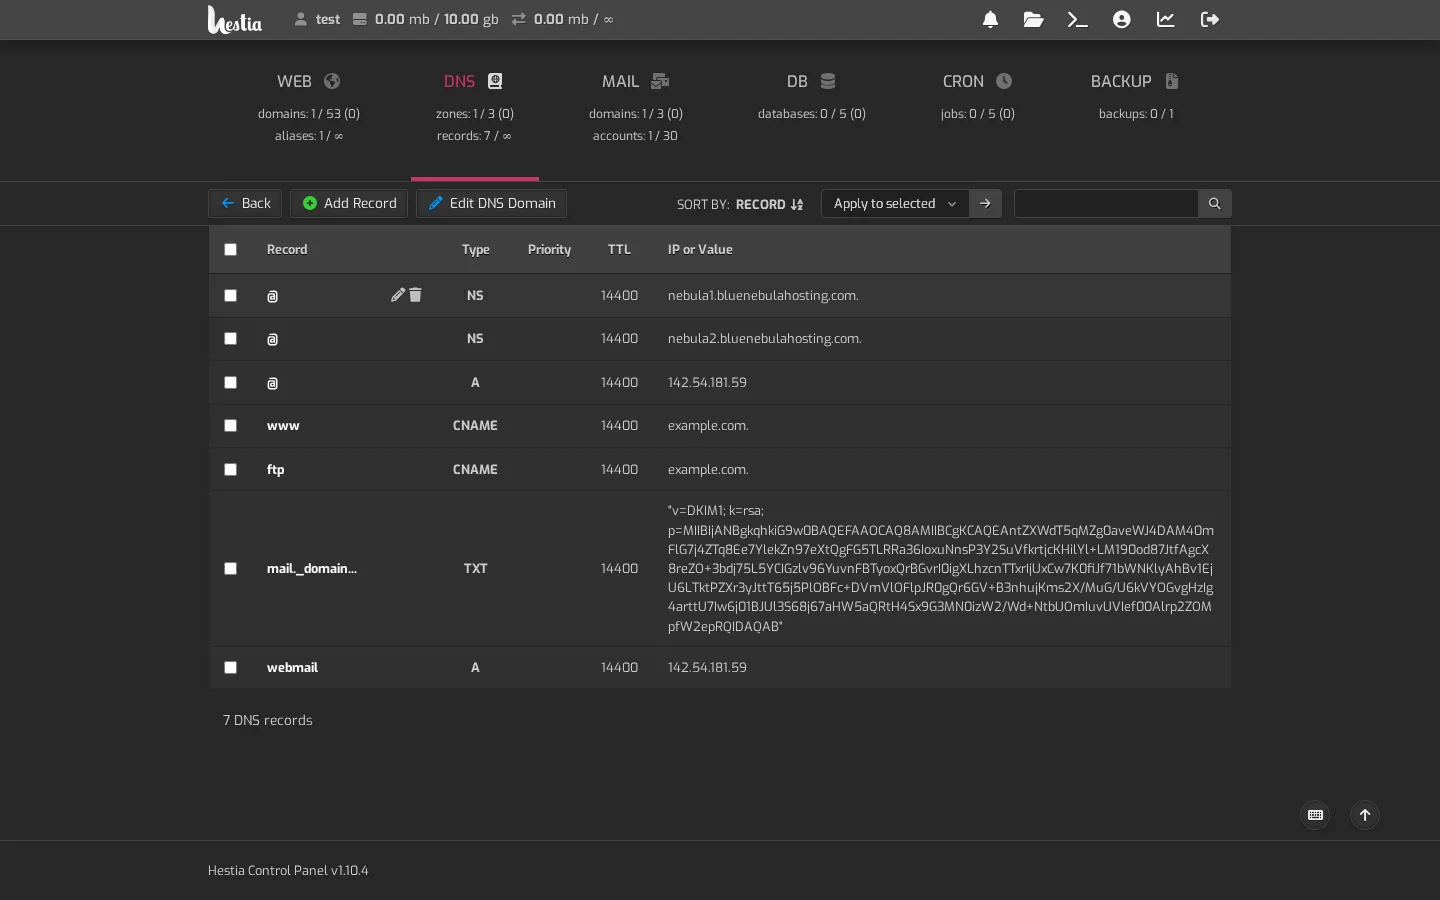Click the mail._domain... record name
The height and width of the screenshot is (900, 1440).
(x=311, y=568)
